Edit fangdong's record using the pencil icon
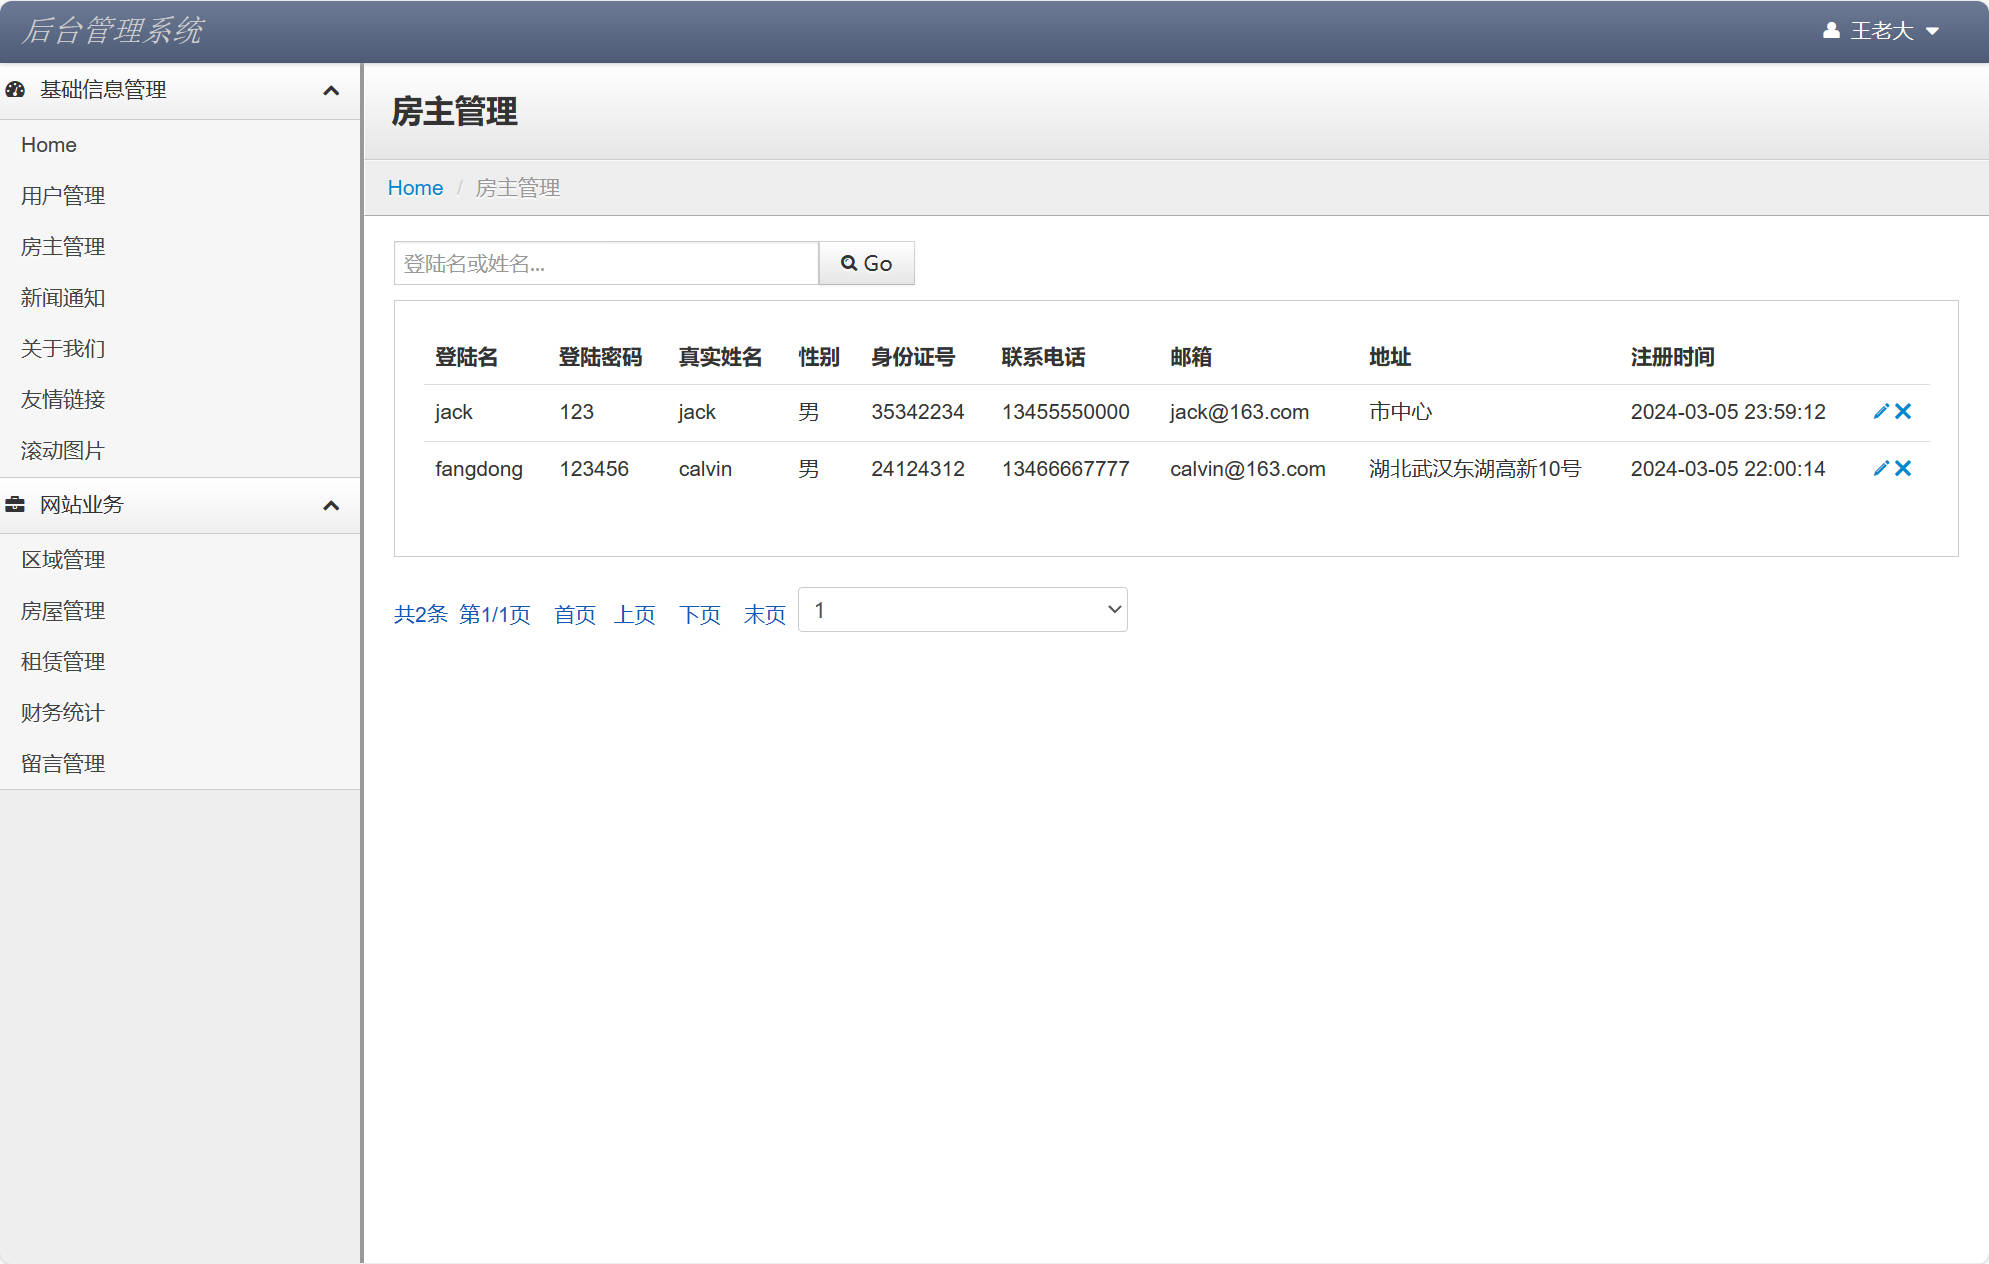1989x1264 pixels. point(1881,468)
